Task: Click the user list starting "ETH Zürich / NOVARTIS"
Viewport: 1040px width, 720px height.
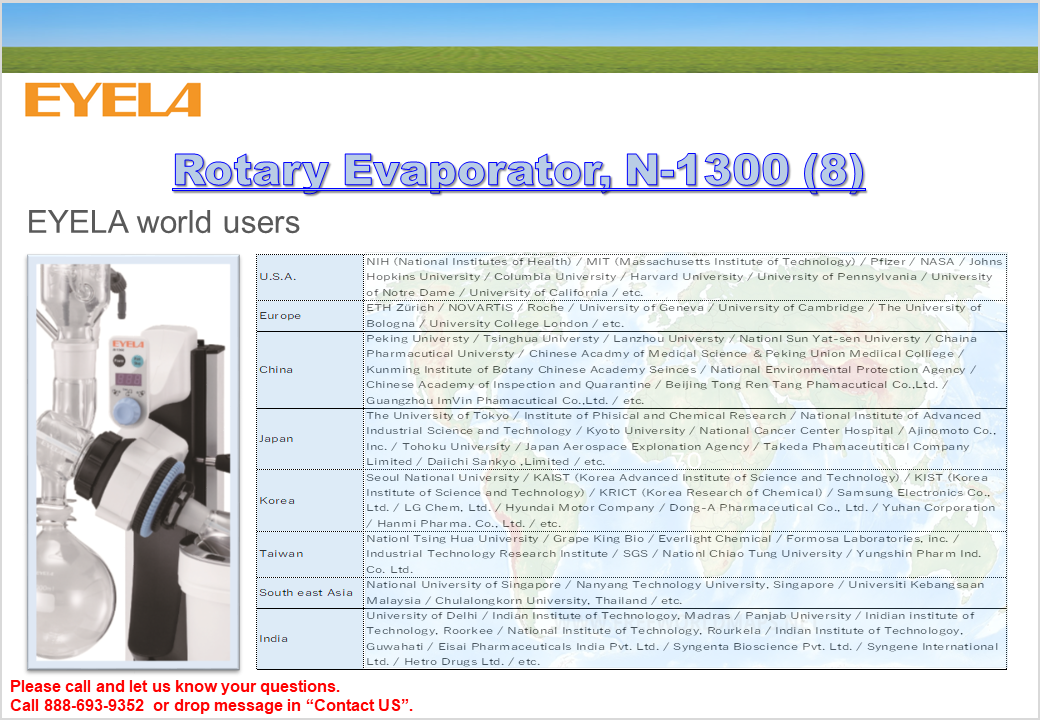Action: 685,316
